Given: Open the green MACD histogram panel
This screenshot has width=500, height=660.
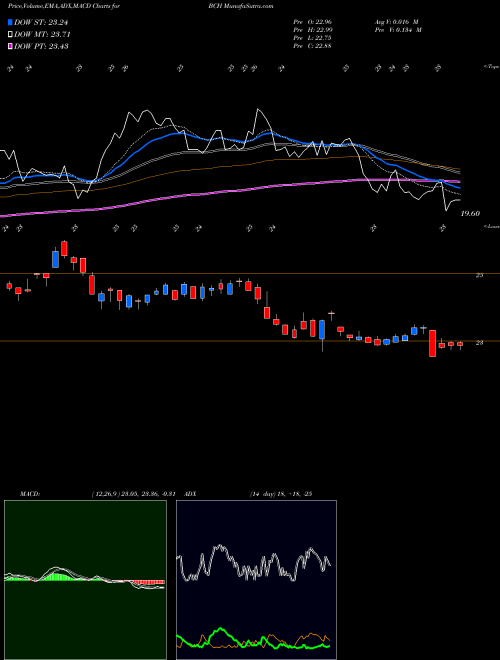Looking at the screenshot, I should click(85, 580).
